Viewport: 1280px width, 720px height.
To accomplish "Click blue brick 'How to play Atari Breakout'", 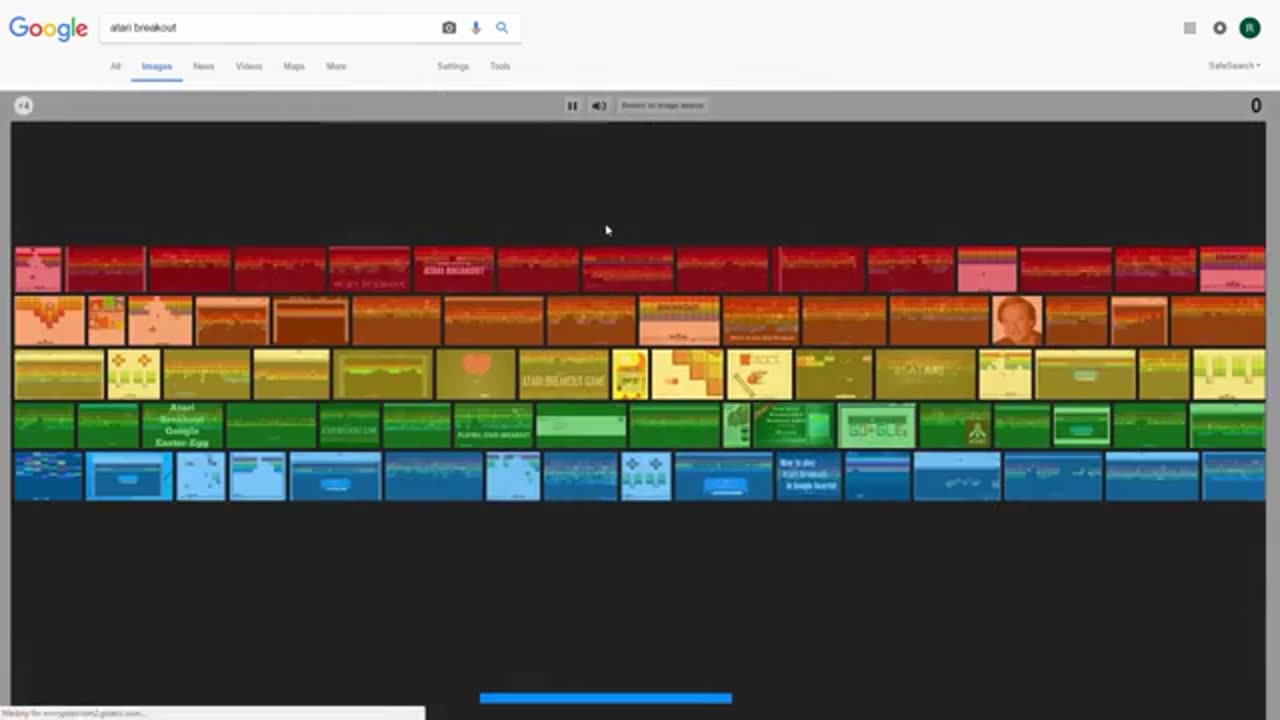I will click(809, 476).
